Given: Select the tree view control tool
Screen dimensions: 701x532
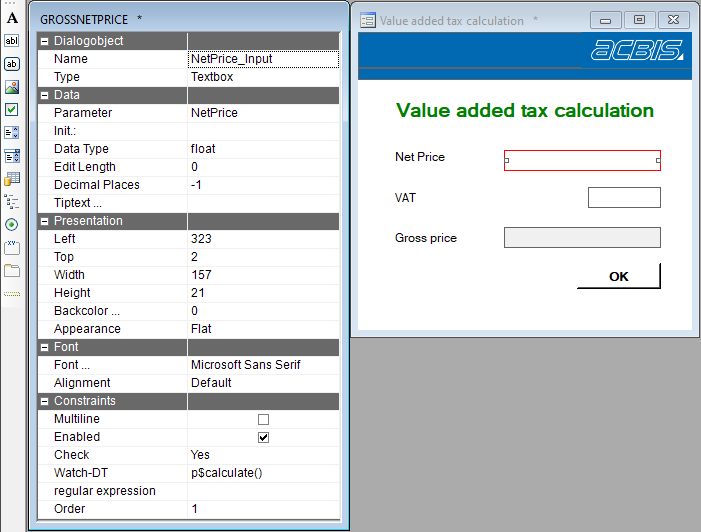Looking at the screenshot, I should (12, 201).
